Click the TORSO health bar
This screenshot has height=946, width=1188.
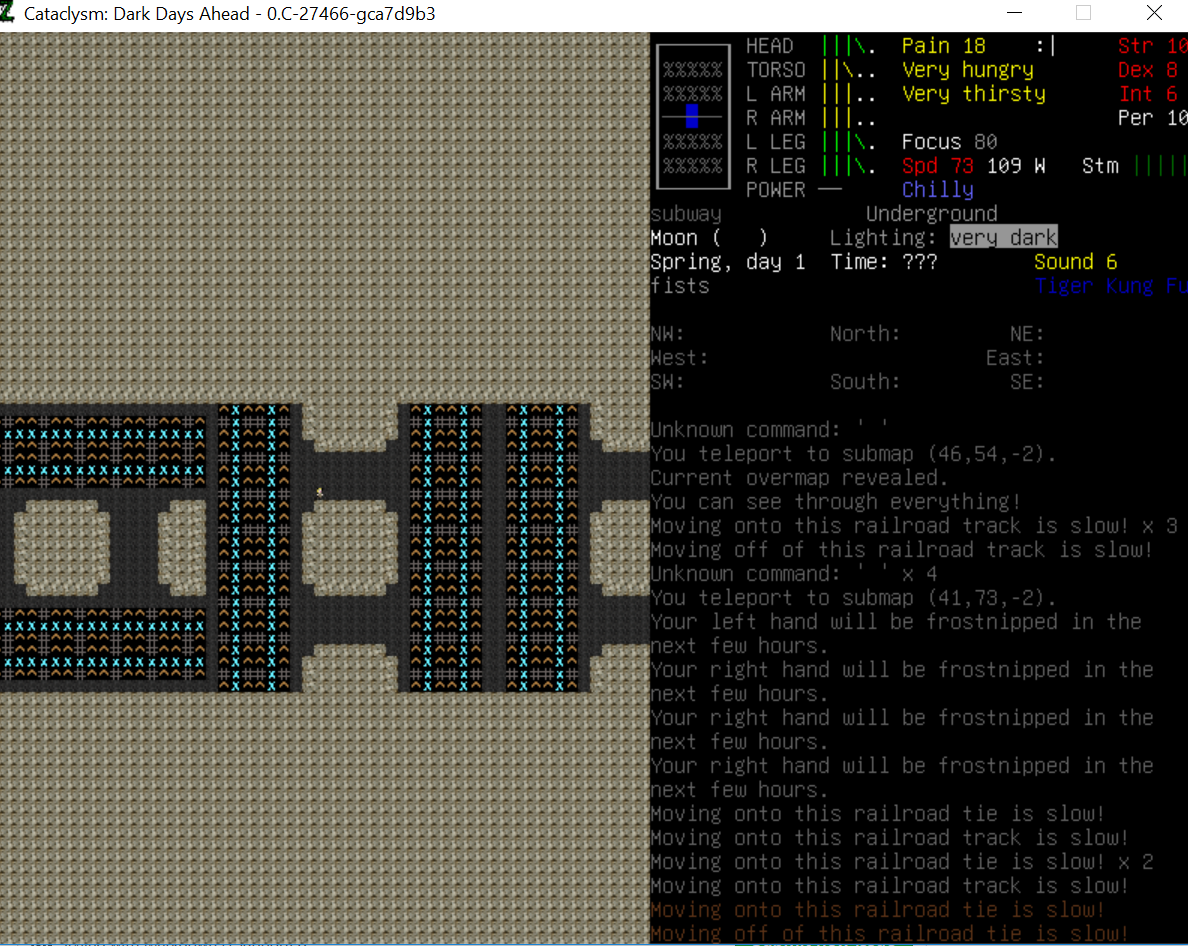849,70
